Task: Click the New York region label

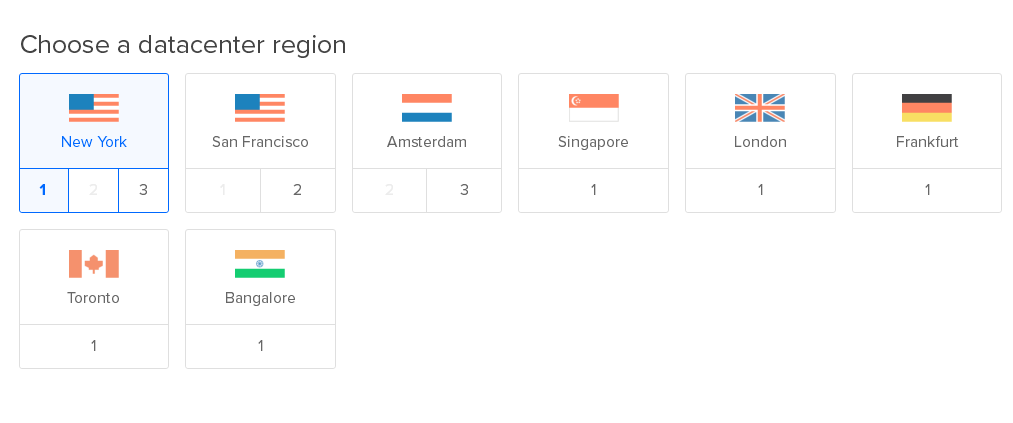Action: (x=94, y=142)
